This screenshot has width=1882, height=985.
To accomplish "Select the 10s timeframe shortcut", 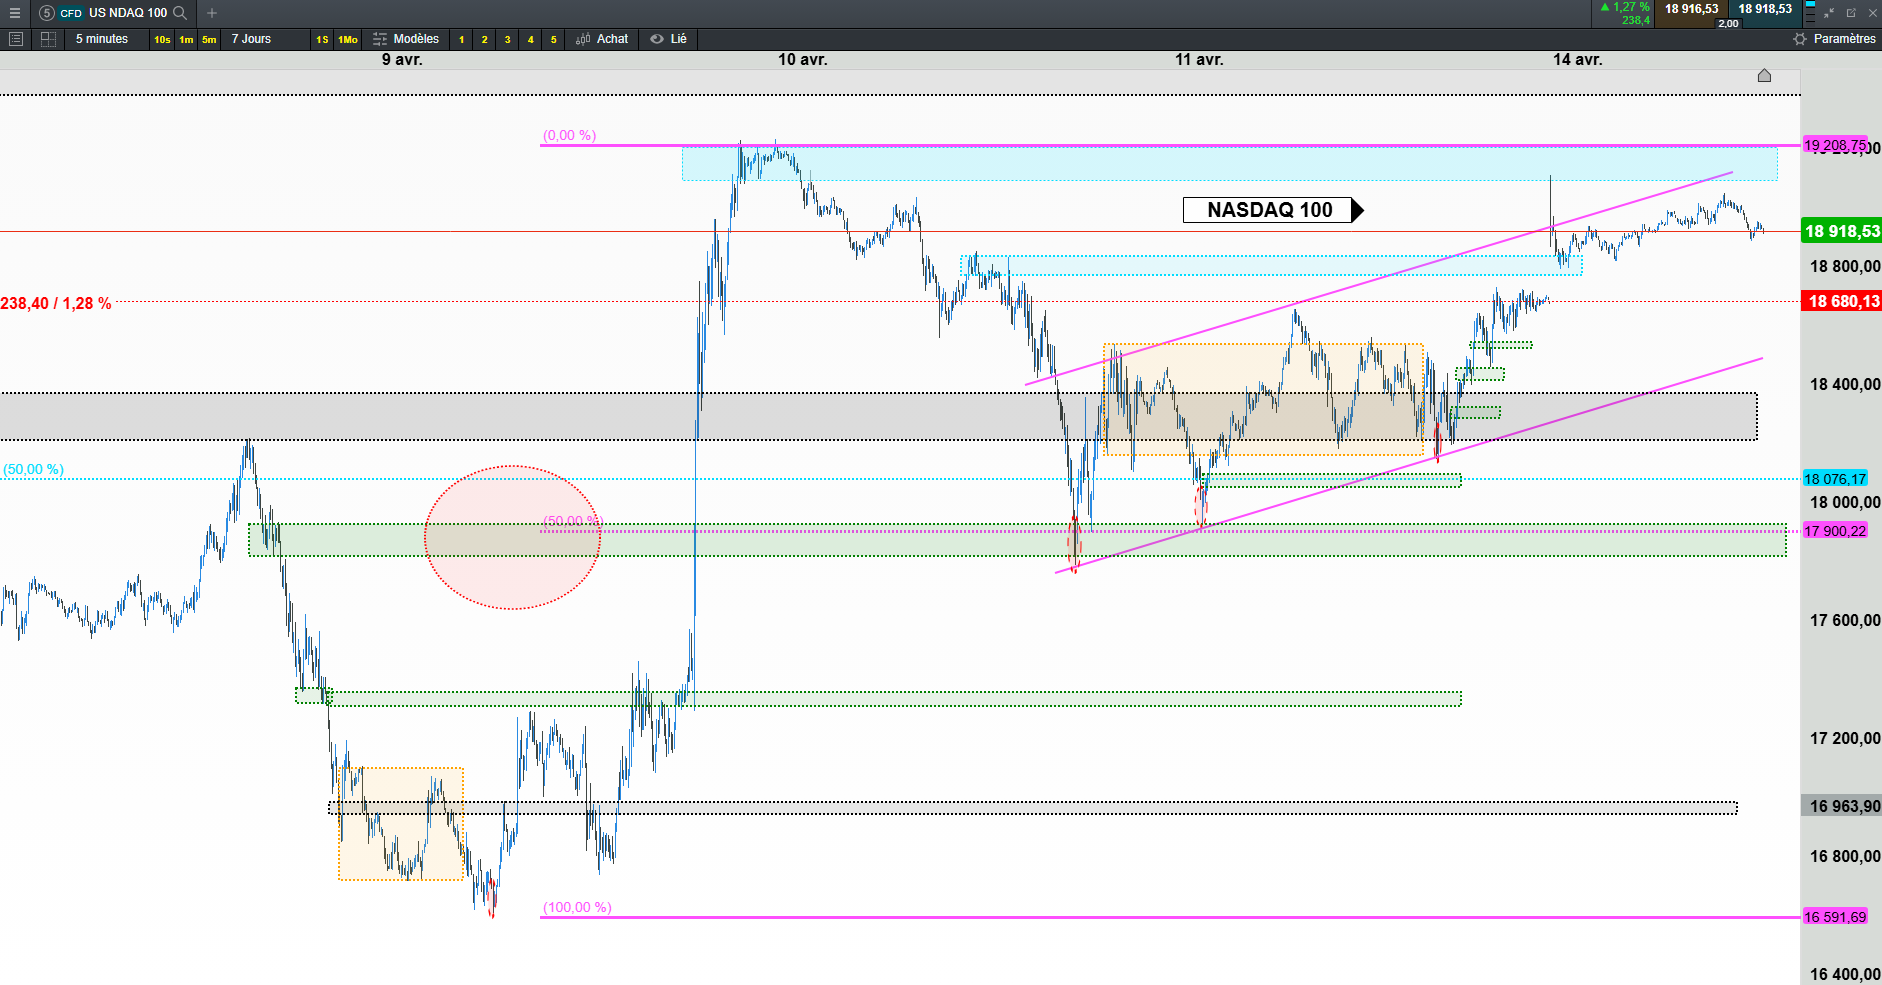I will click(162, 40).
